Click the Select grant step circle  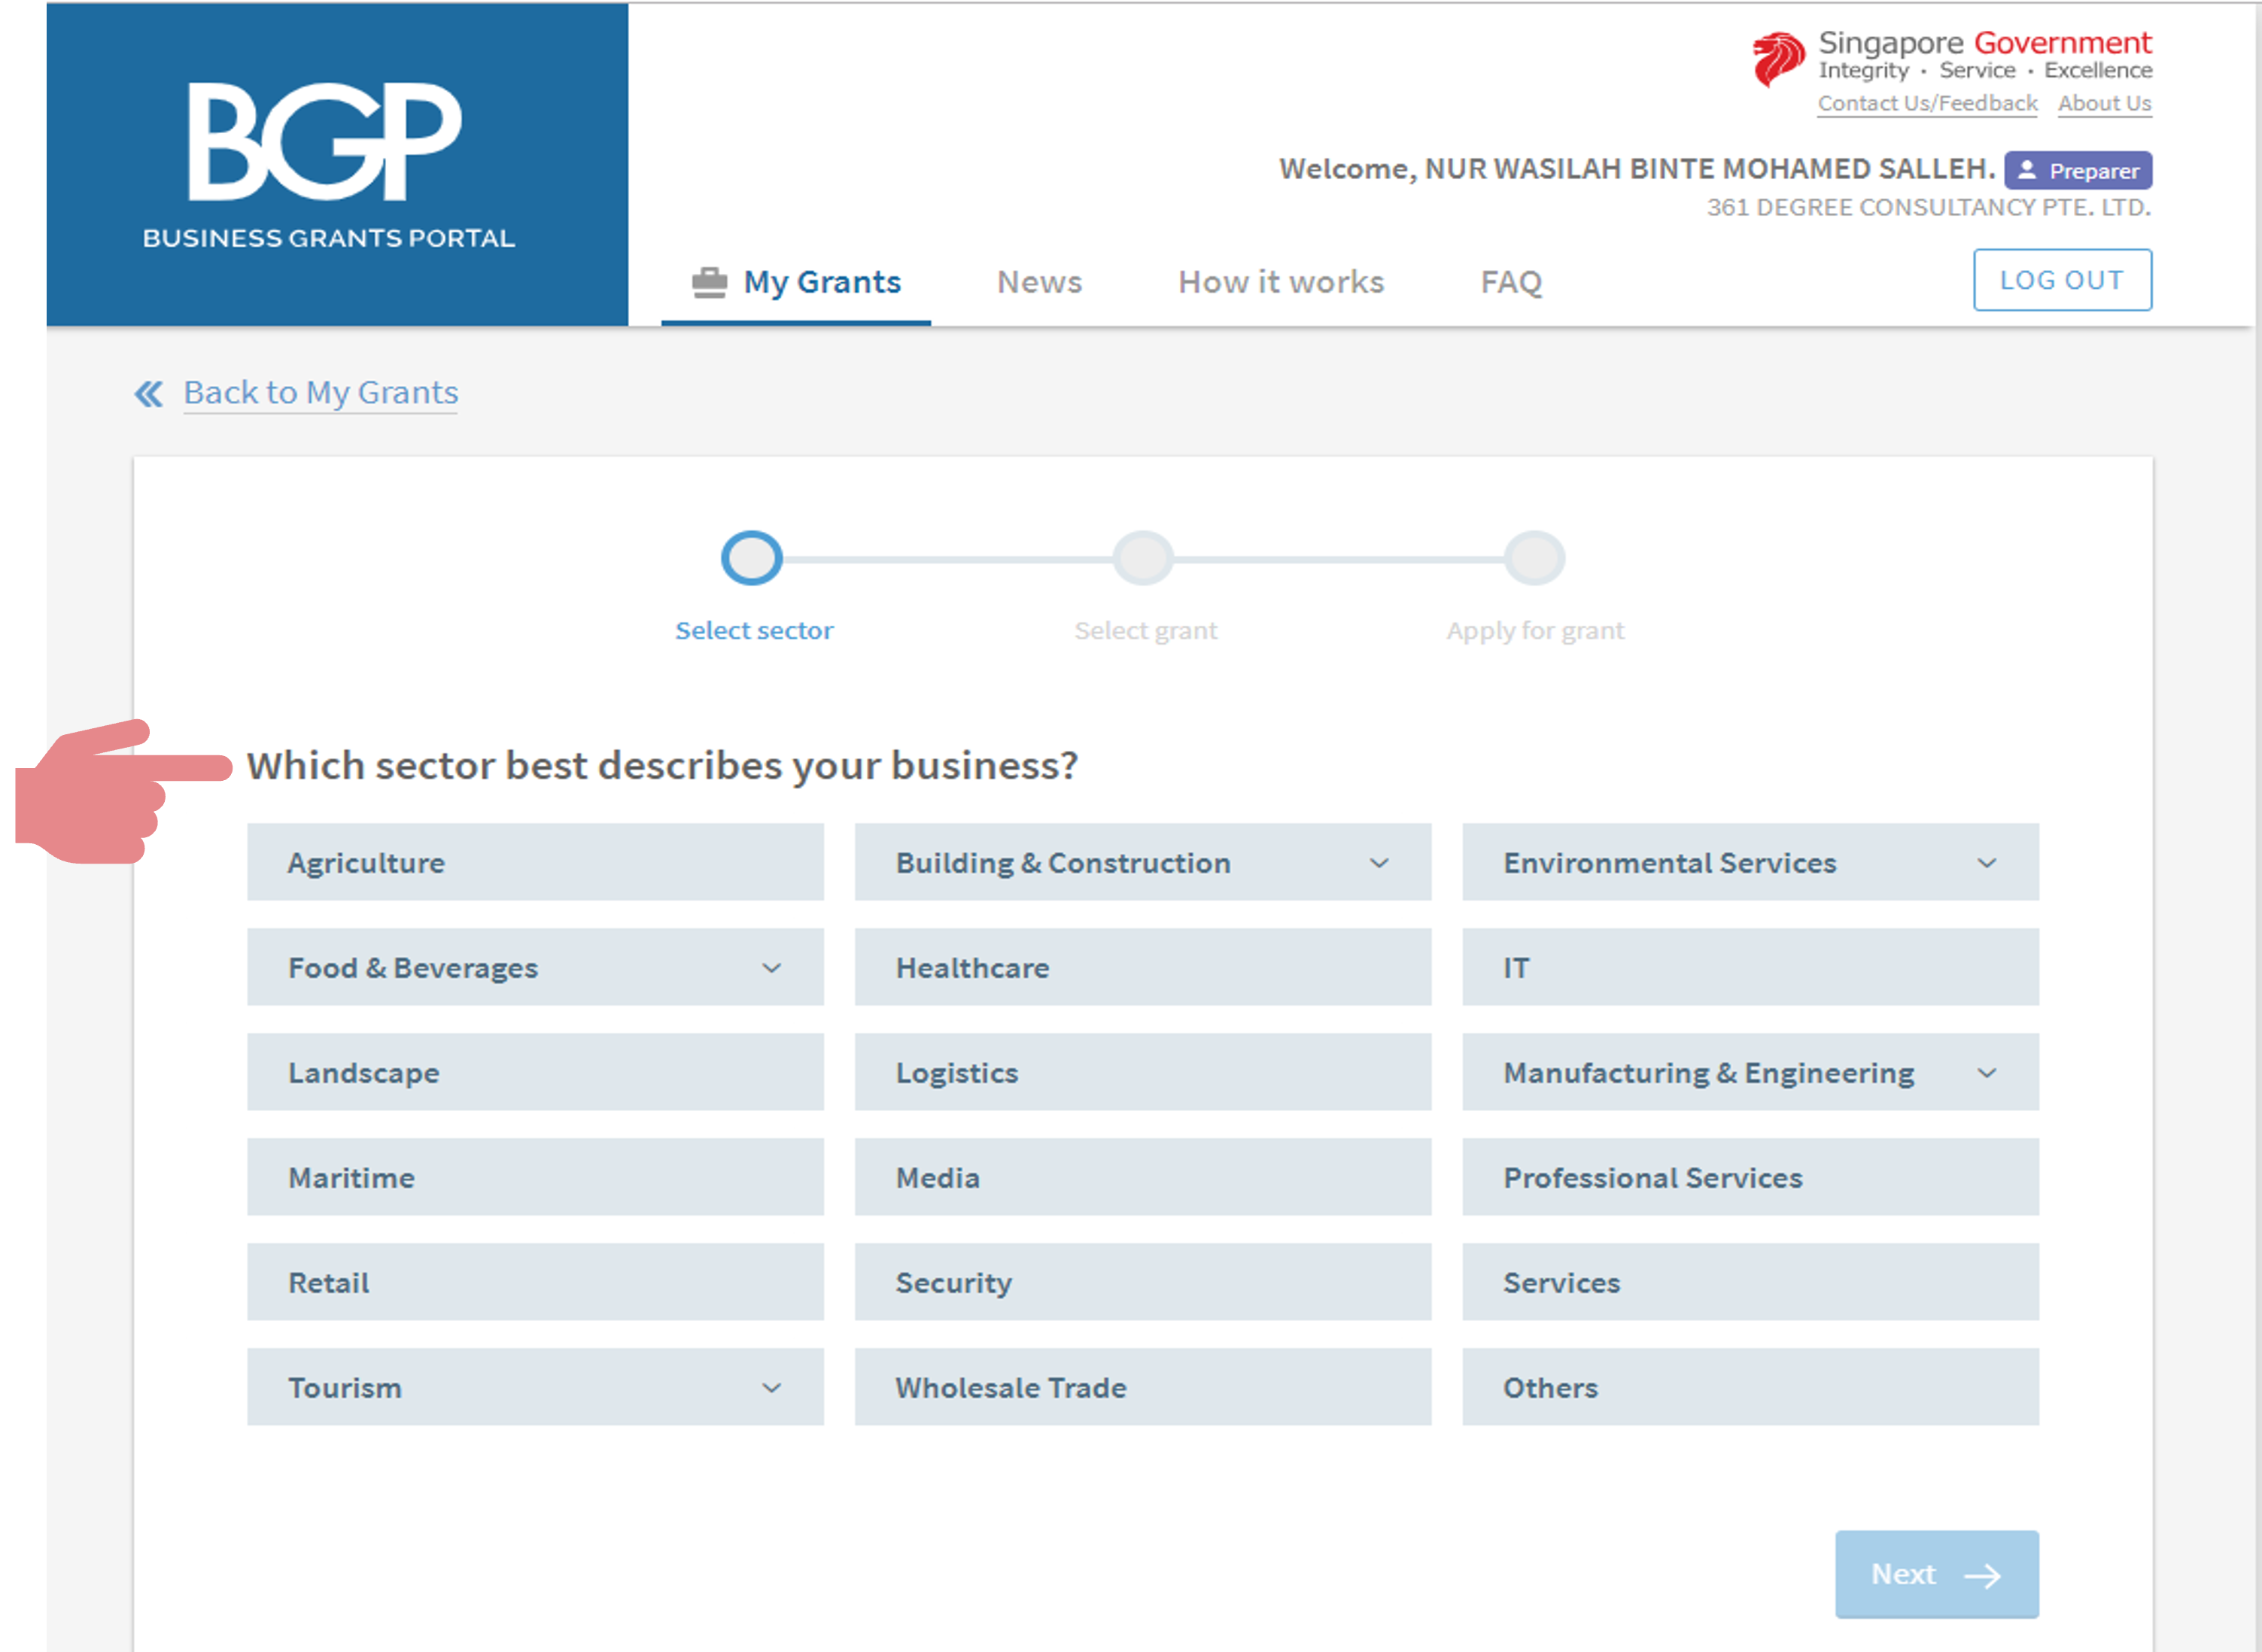pos(1142,558)
